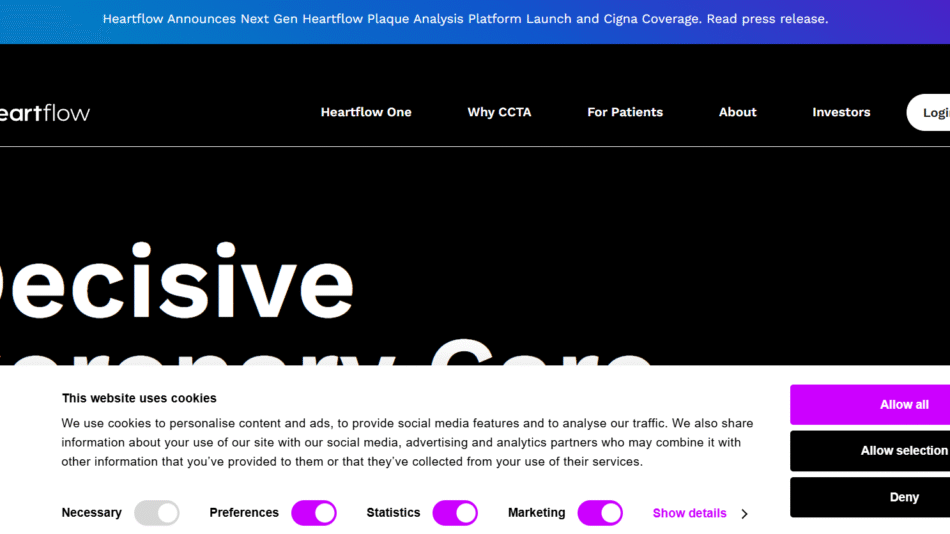This screenshot has height=534, width=950.
Task: Click the 'This website uses cookies' heading
Action: pos(139,398)
